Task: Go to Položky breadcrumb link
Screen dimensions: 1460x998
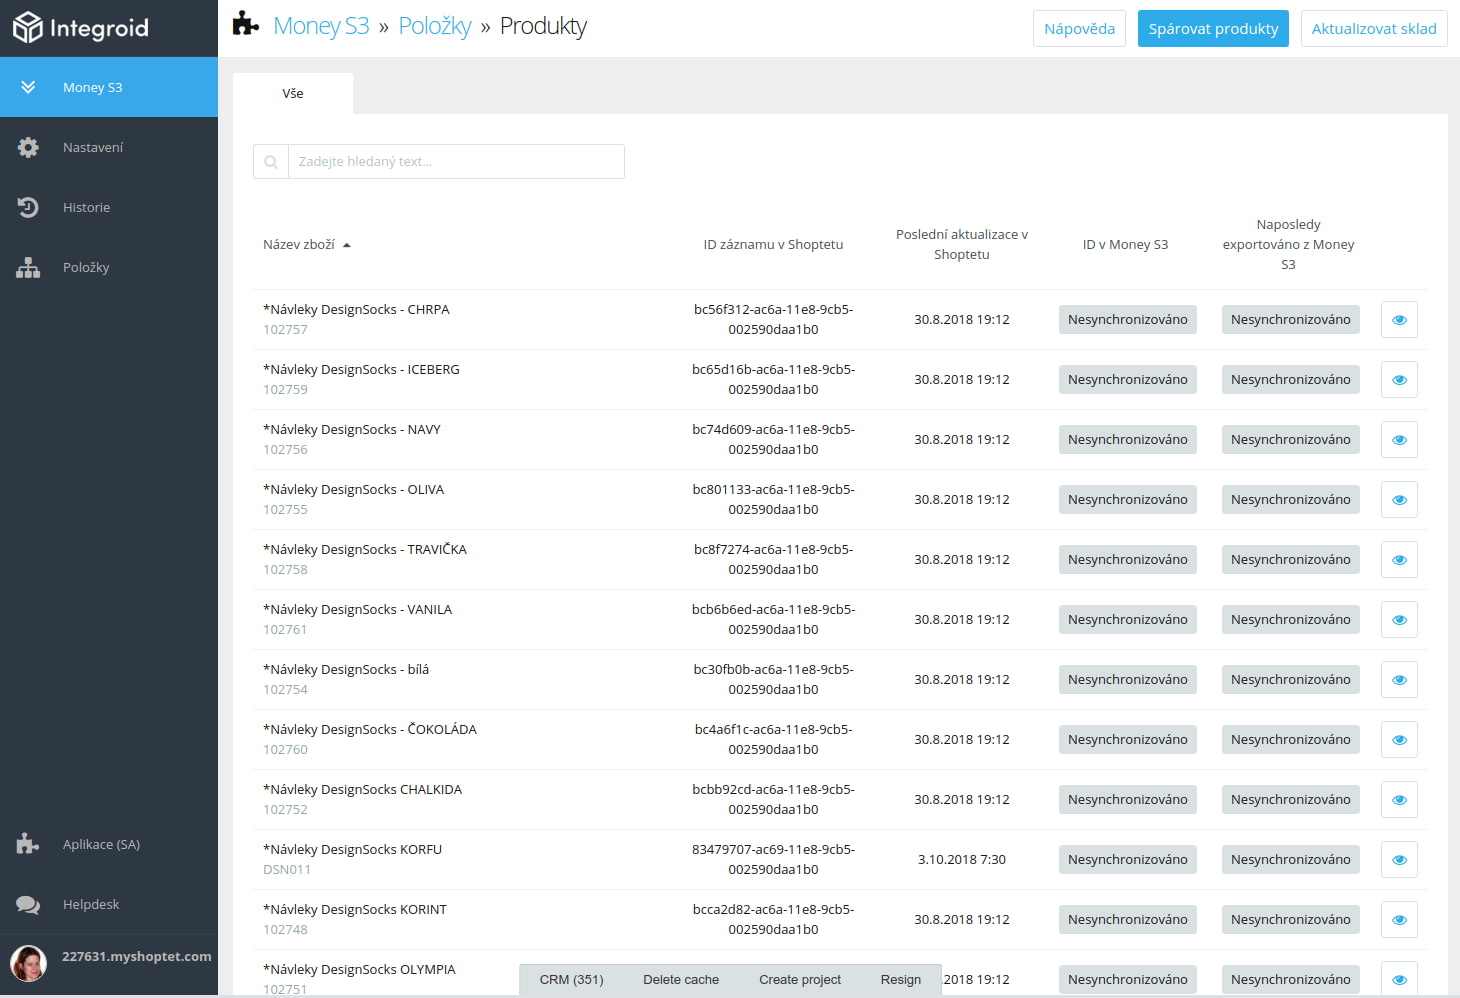Action: [x=435, y=26]
